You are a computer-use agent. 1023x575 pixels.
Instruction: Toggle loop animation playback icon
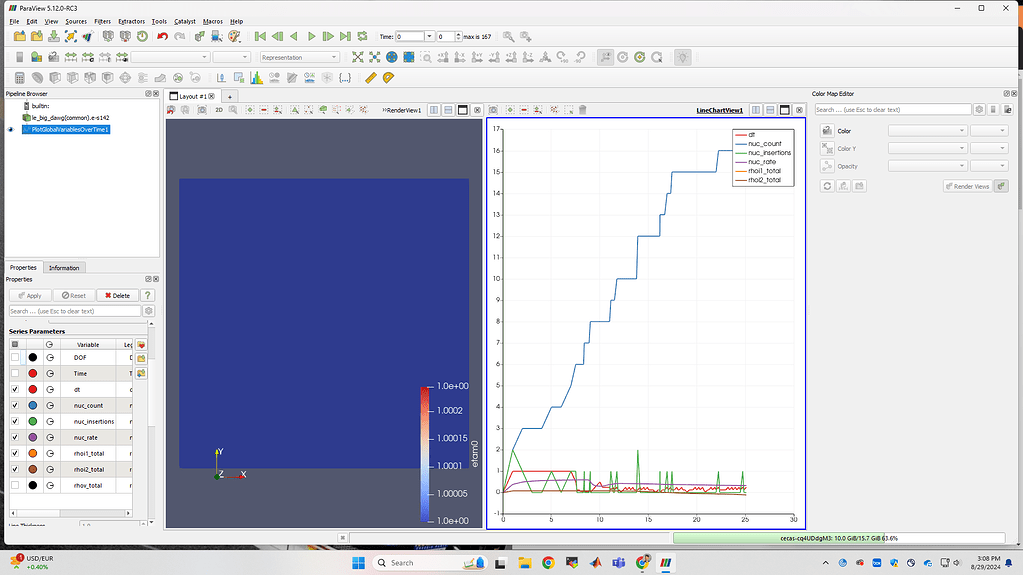[x=361, y=36]
